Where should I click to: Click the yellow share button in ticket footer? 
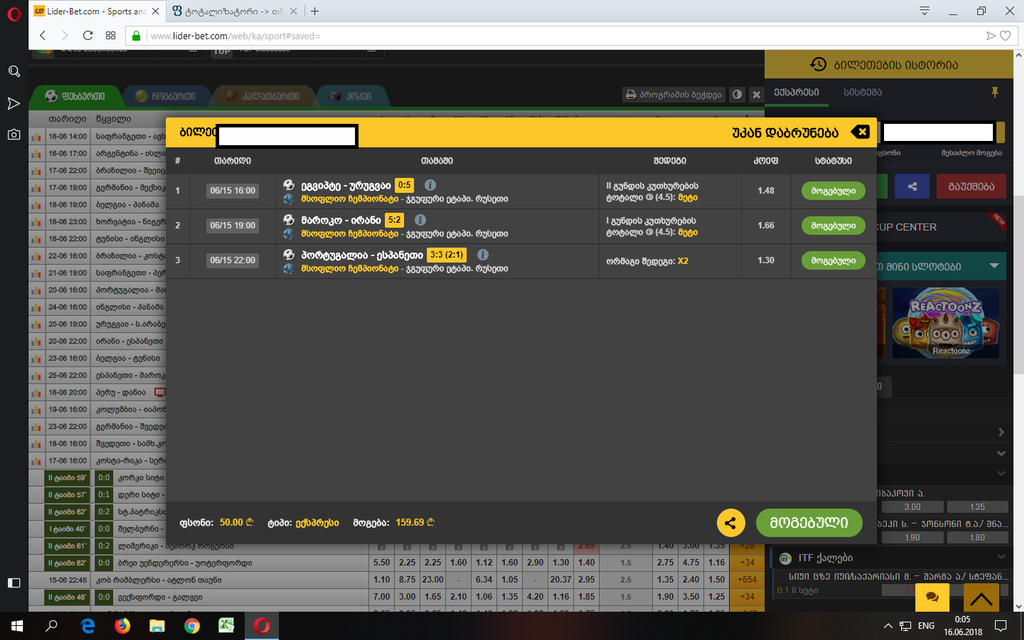coord(731,522)
